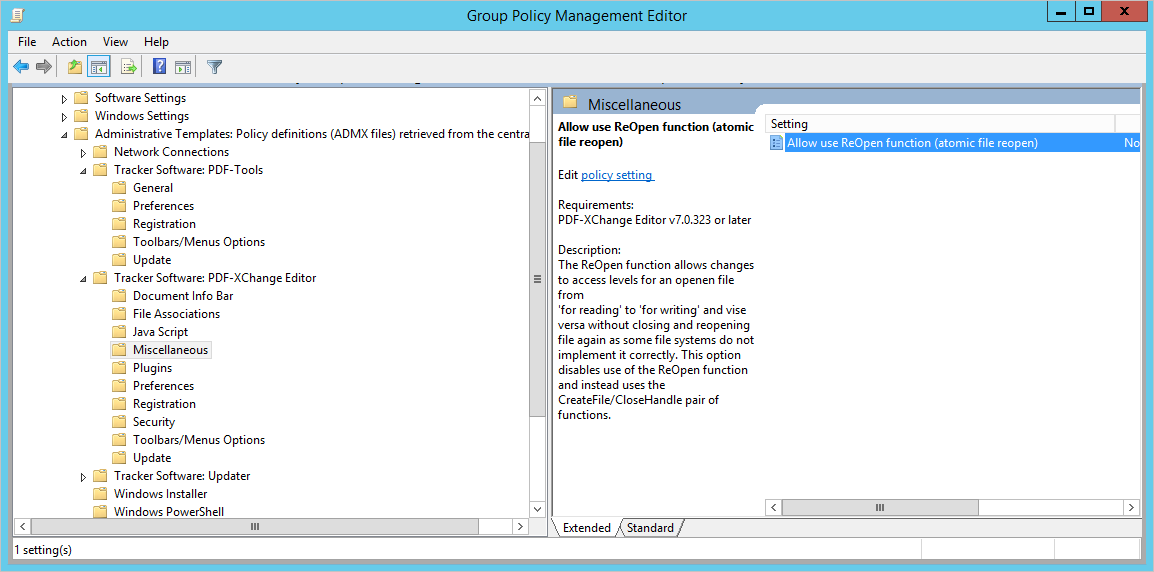Image resolution: width=1154 pixels, height=572 pixels.
Task: Click the Miscellaneous header folder icon
Action: (x=570, y=103)
